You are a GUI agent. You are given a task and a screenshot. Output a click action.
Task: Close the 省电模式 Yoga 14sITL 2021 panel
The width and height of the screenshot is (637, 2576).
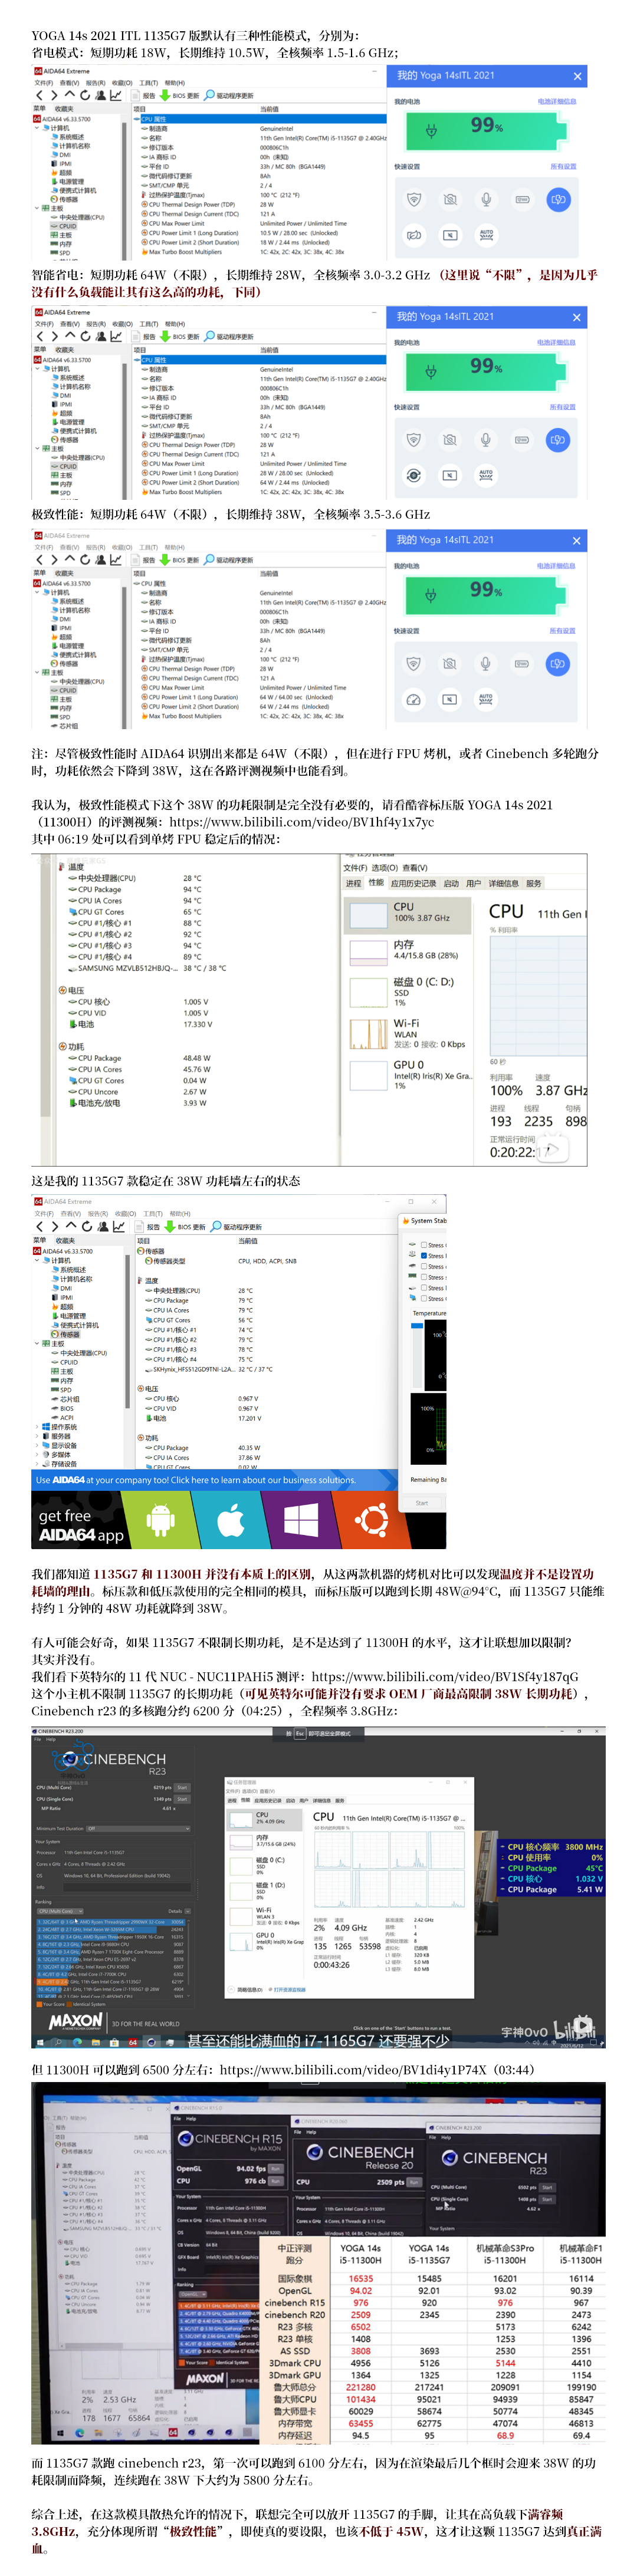point(577,76)
